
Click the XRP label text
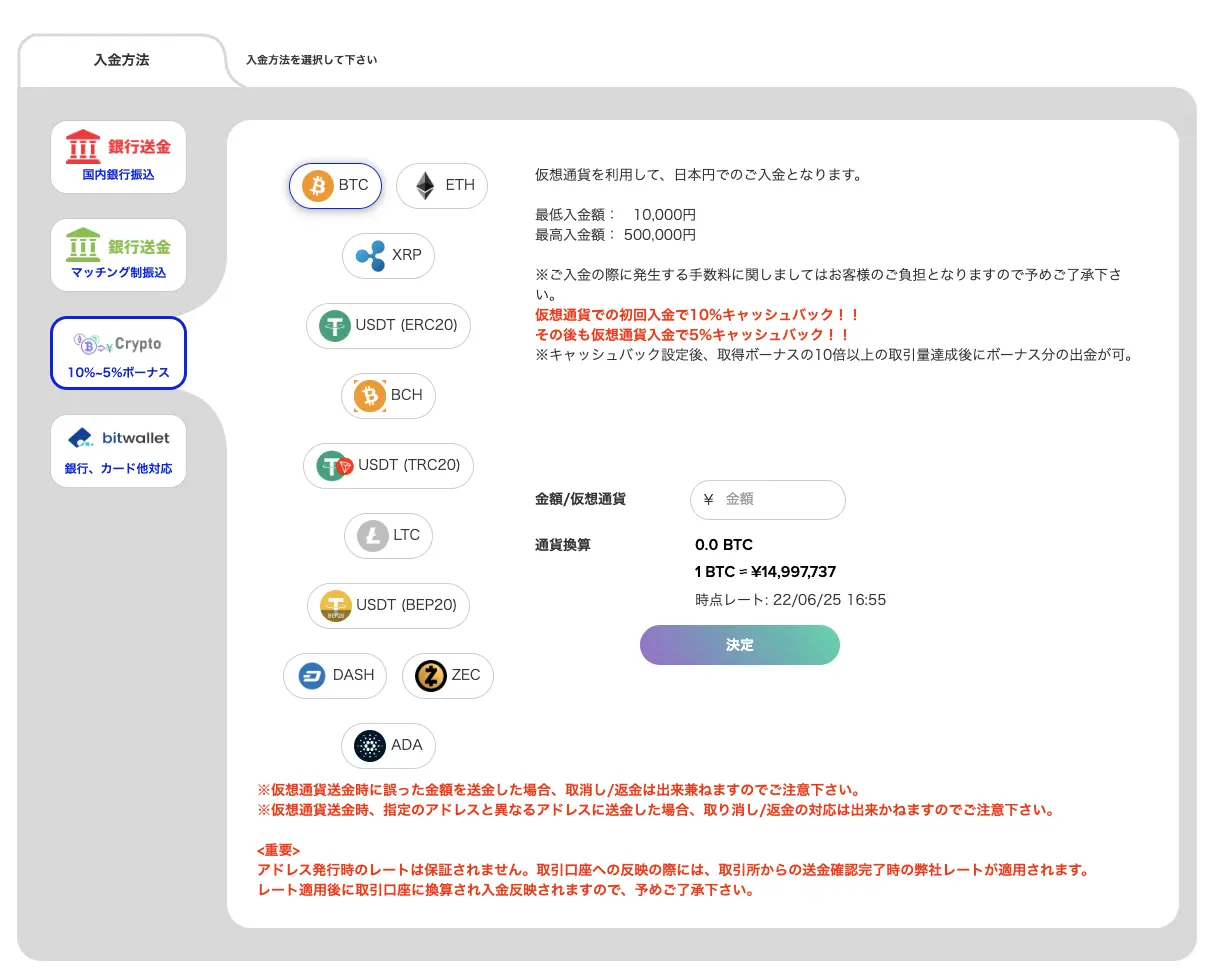tap(407, 256)
